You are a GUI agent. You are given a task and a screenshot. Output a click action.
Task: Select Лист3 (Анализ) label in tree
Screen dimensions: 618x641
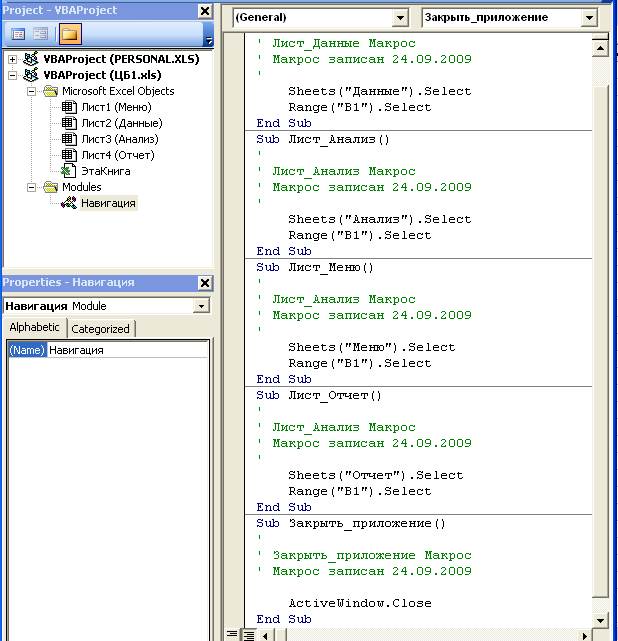(120, 139)
